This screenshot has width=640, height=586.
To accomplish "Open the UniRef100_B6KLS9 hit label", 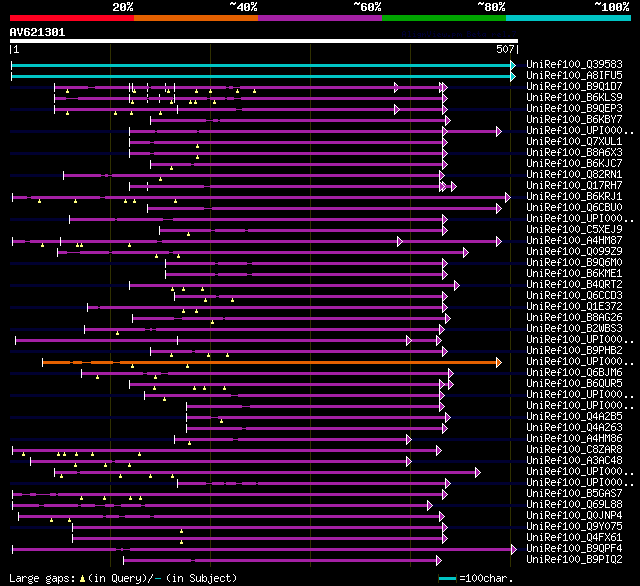I will pyautogui.click(x=574, y=98).
